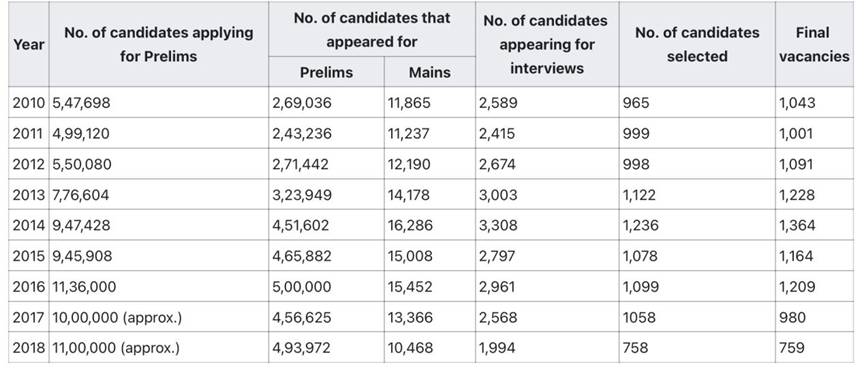The image size is (864, 367).
Task: Select the 2010 year cell
Action: [x=29, y=102]
